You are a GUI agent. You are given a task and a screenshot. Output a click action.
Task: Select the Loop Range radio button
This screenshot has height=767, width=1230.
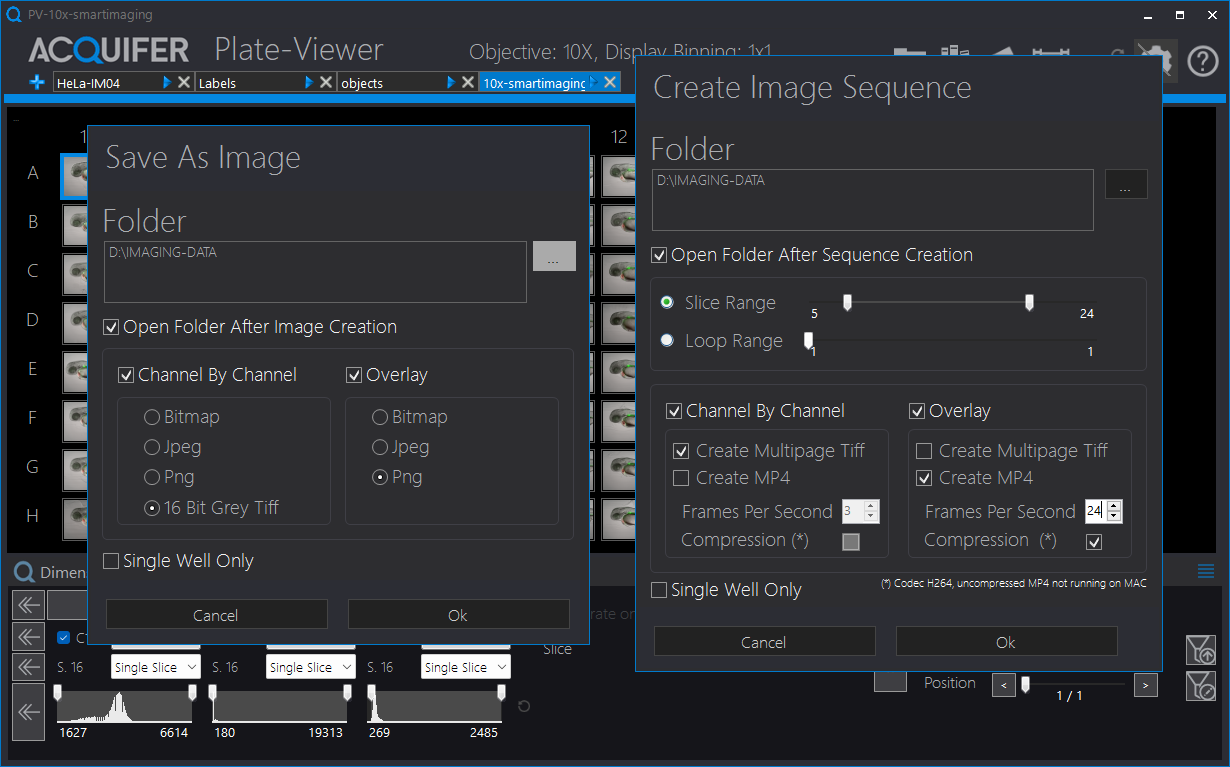(667, 340)
